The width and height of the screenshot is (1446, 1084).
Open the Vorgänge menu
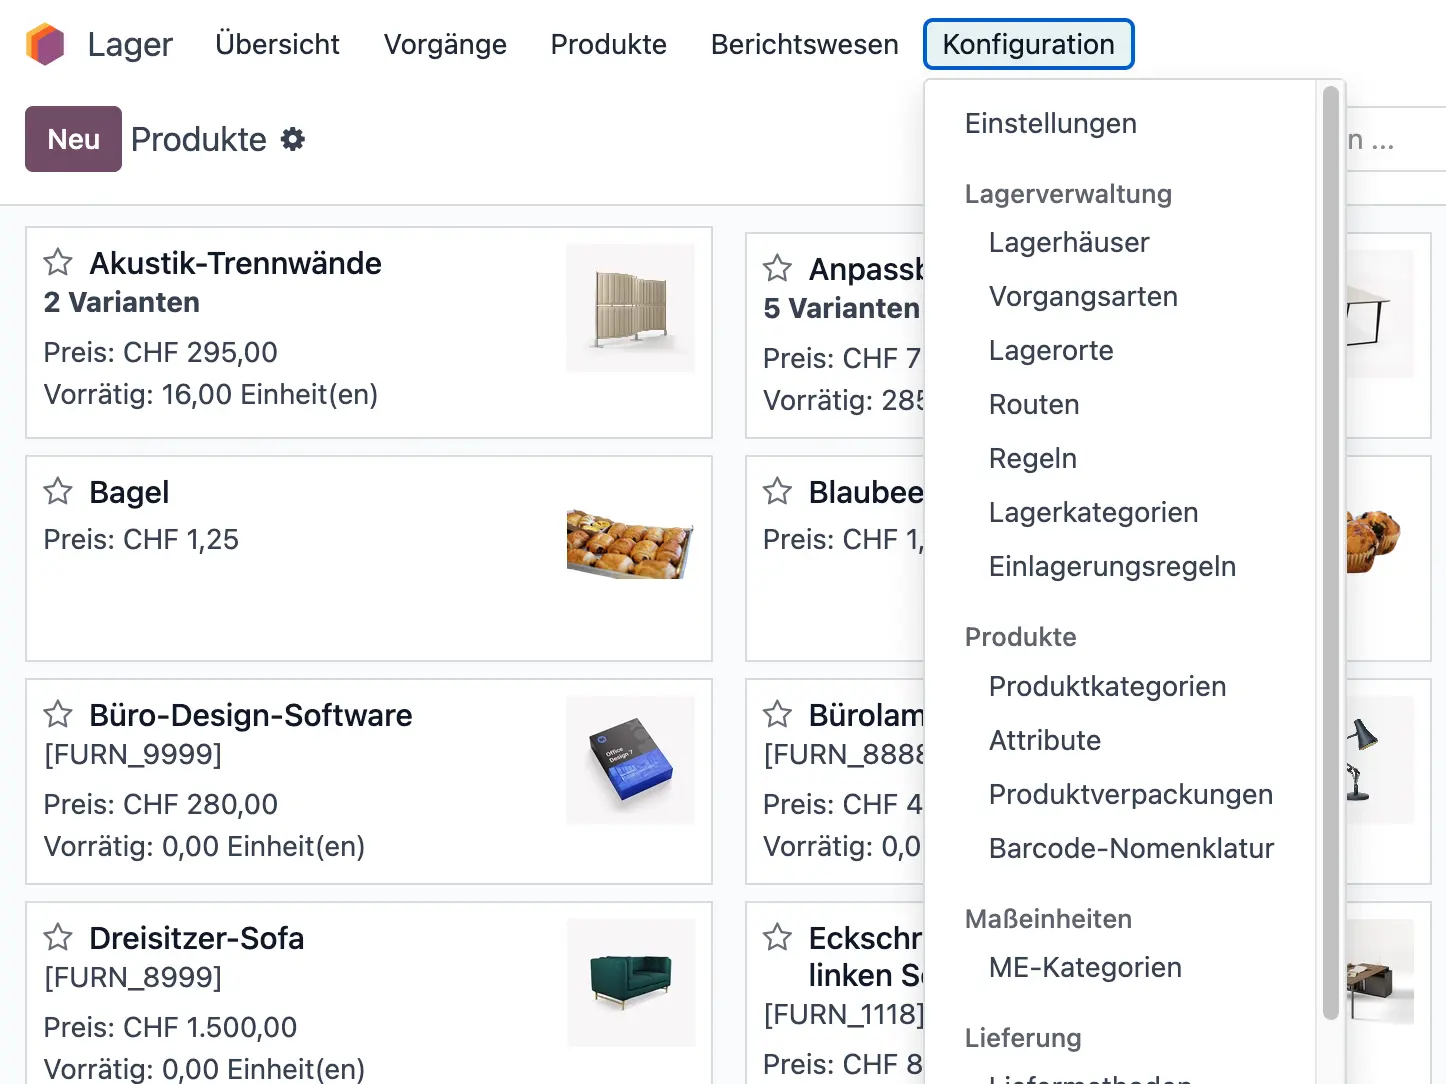(445, 44)
